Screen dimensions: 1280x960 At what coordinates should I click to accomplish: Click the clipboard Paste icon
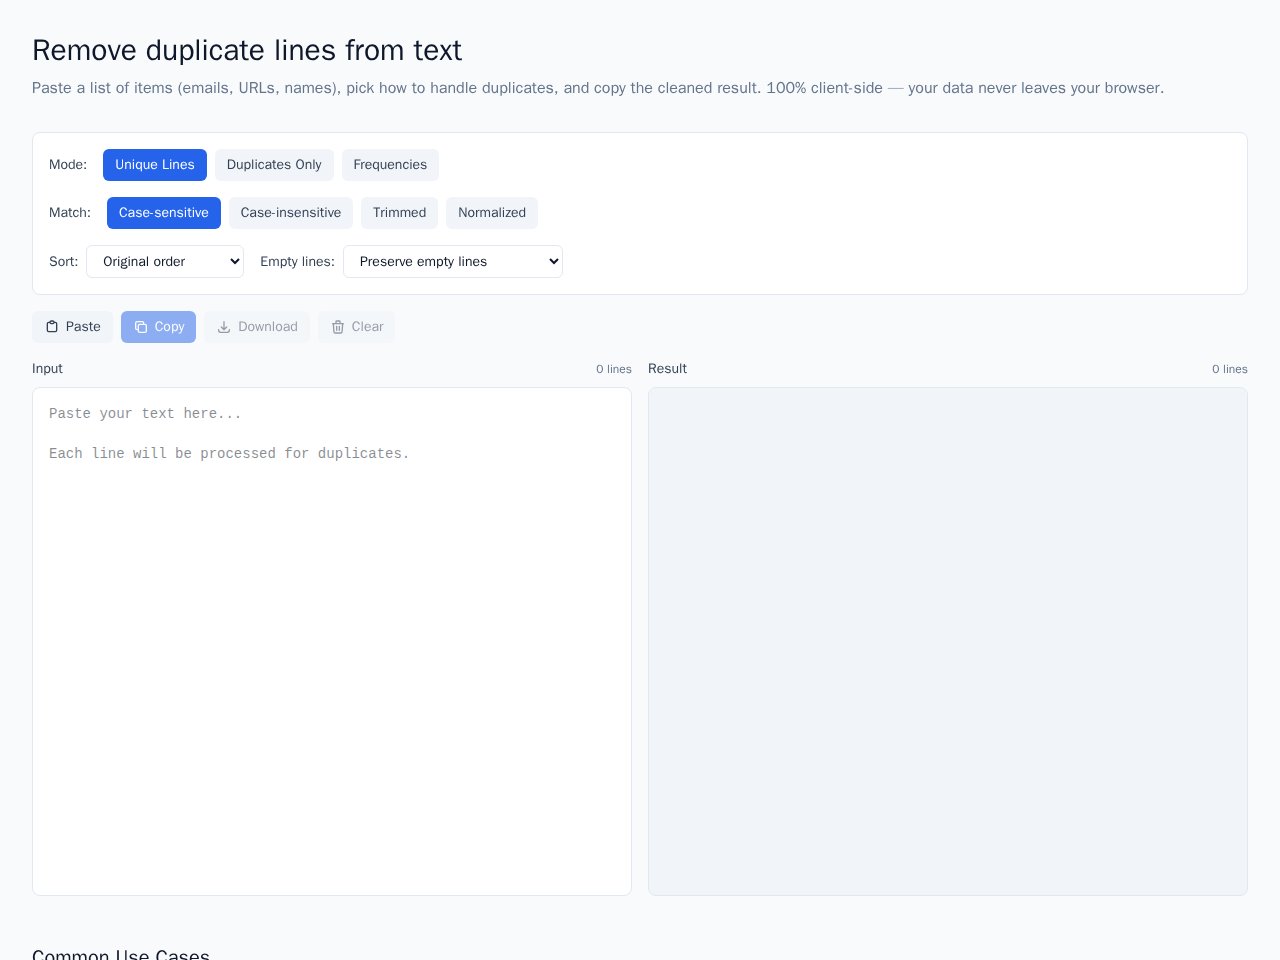tap(52, 327)
